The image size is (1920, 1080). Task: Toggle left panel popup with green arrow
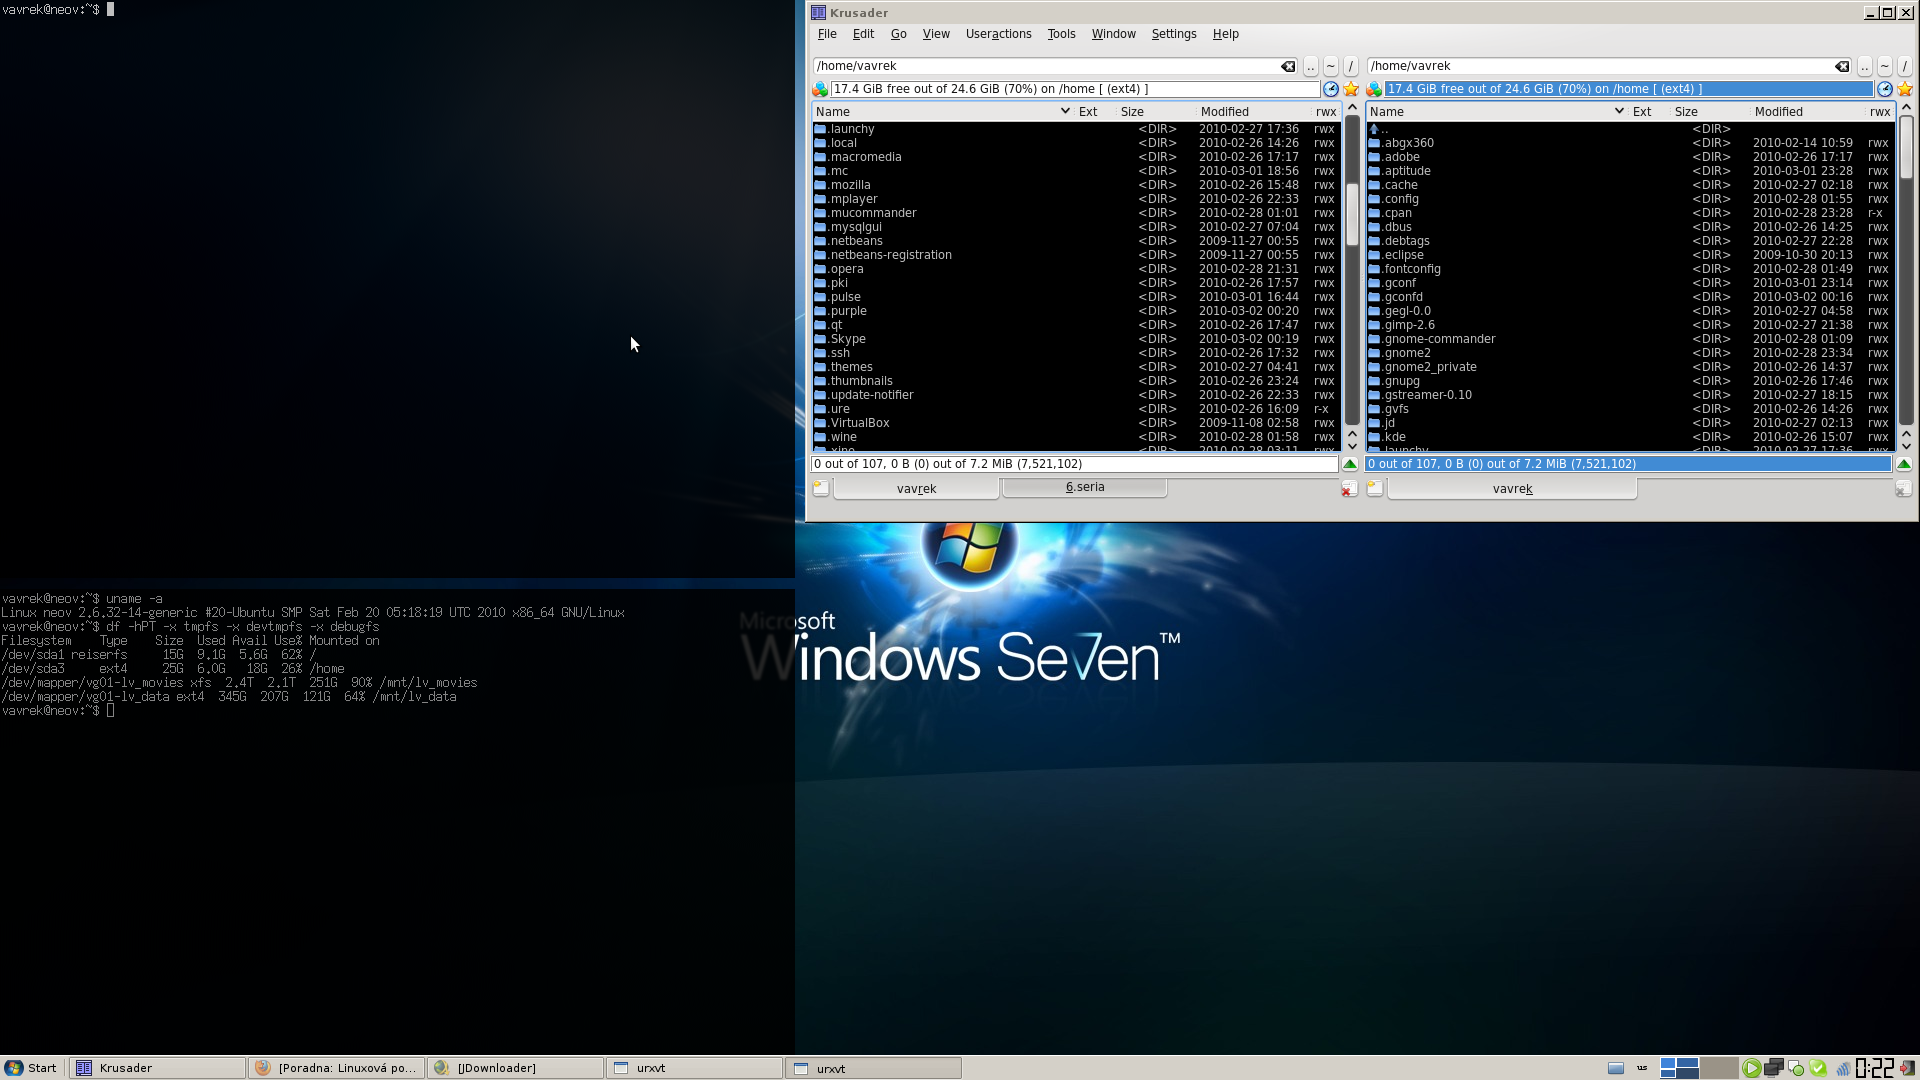1350,464
